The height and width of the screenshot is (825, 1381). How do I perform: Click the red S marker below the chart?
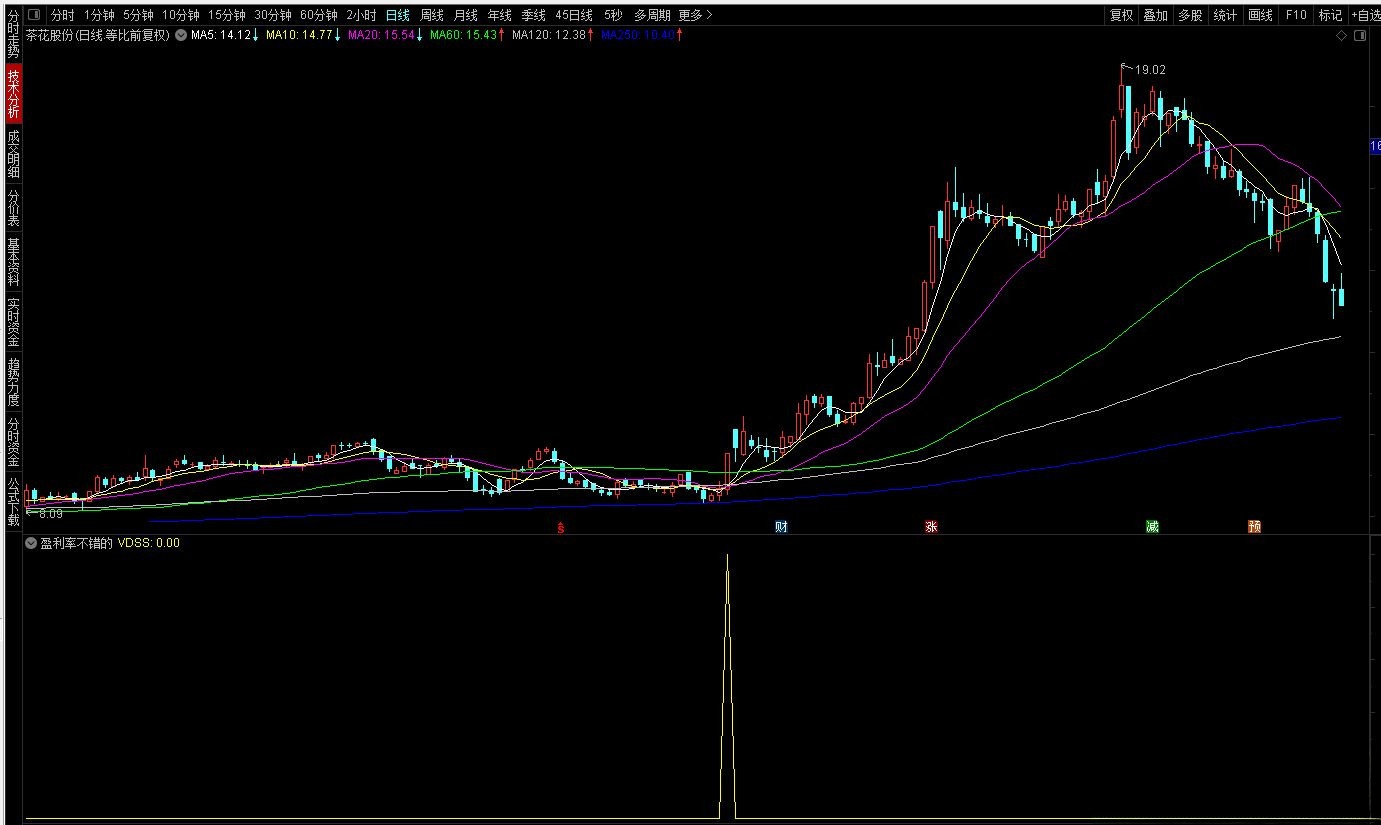[561, 527]
